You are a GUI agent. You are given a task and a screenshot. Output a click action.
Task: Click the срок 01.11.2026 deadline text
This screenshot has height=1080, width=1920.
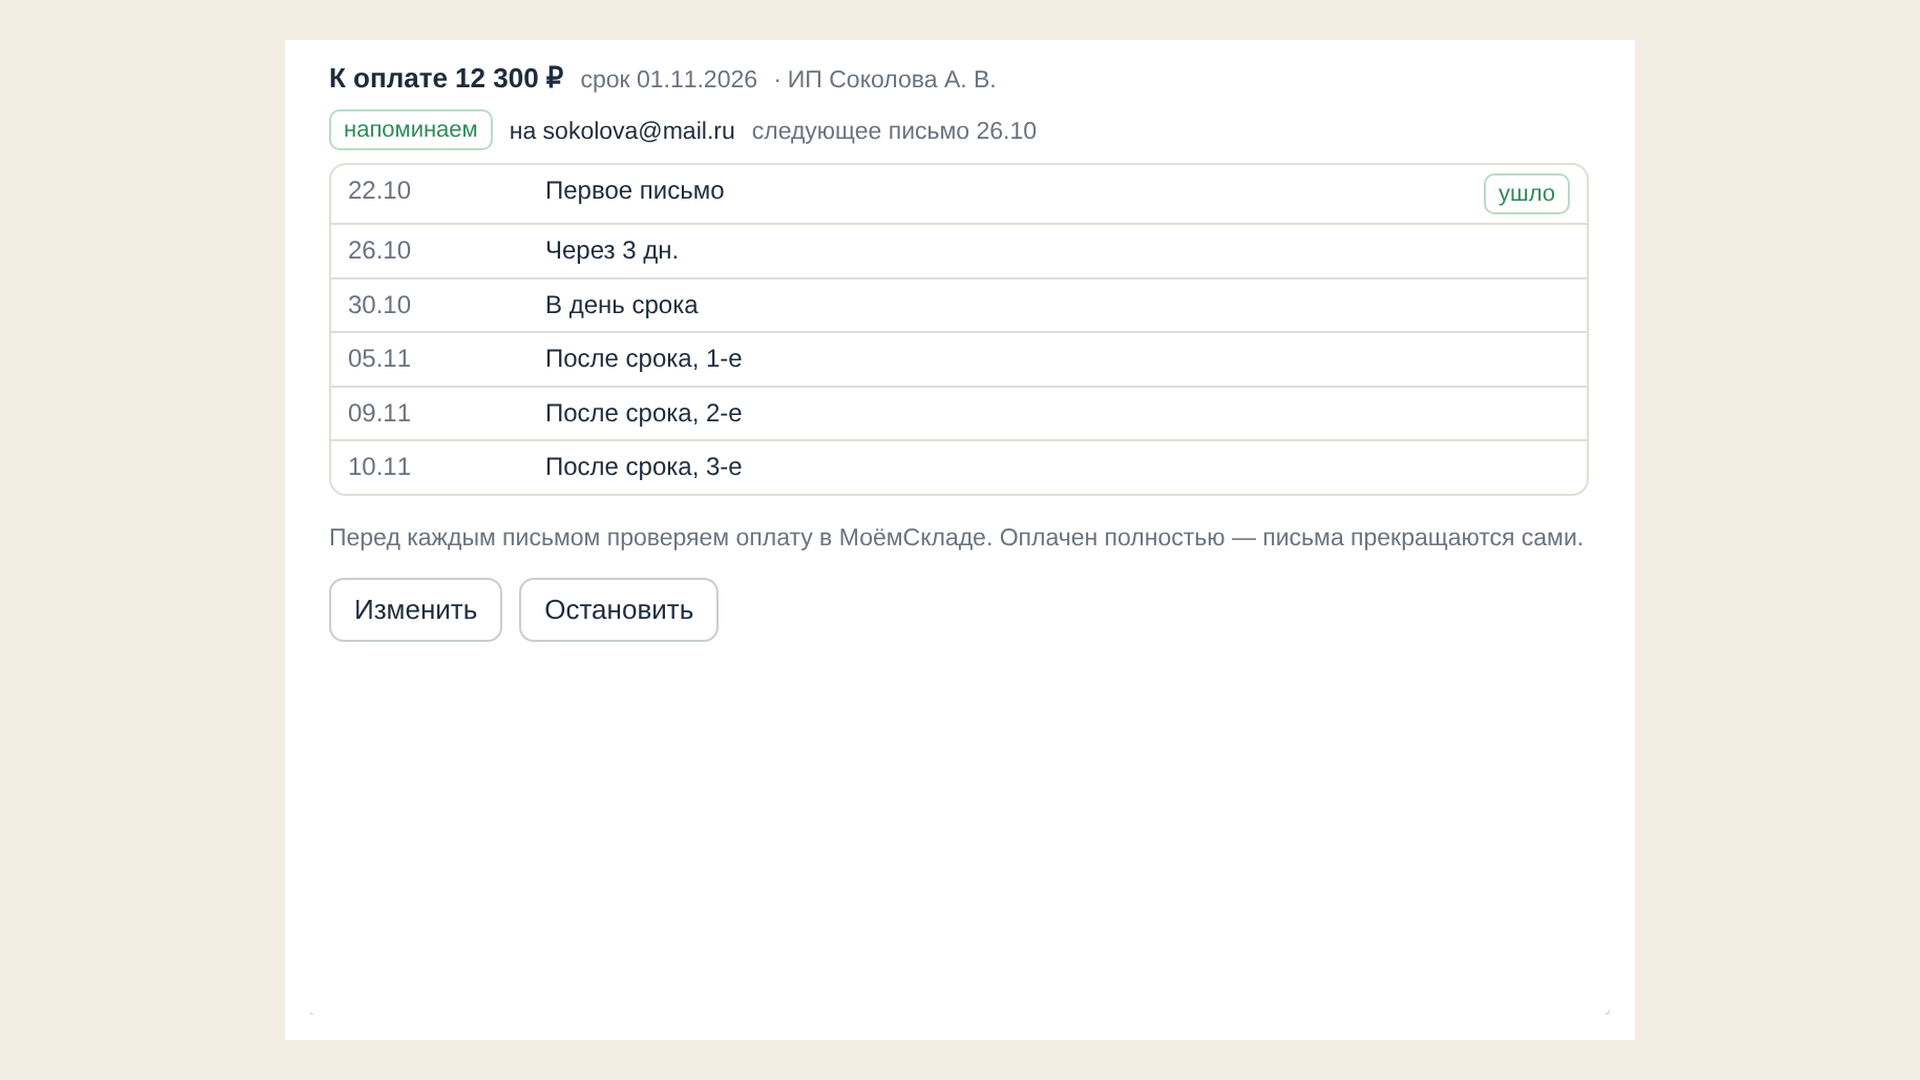[x=668, y=79]
